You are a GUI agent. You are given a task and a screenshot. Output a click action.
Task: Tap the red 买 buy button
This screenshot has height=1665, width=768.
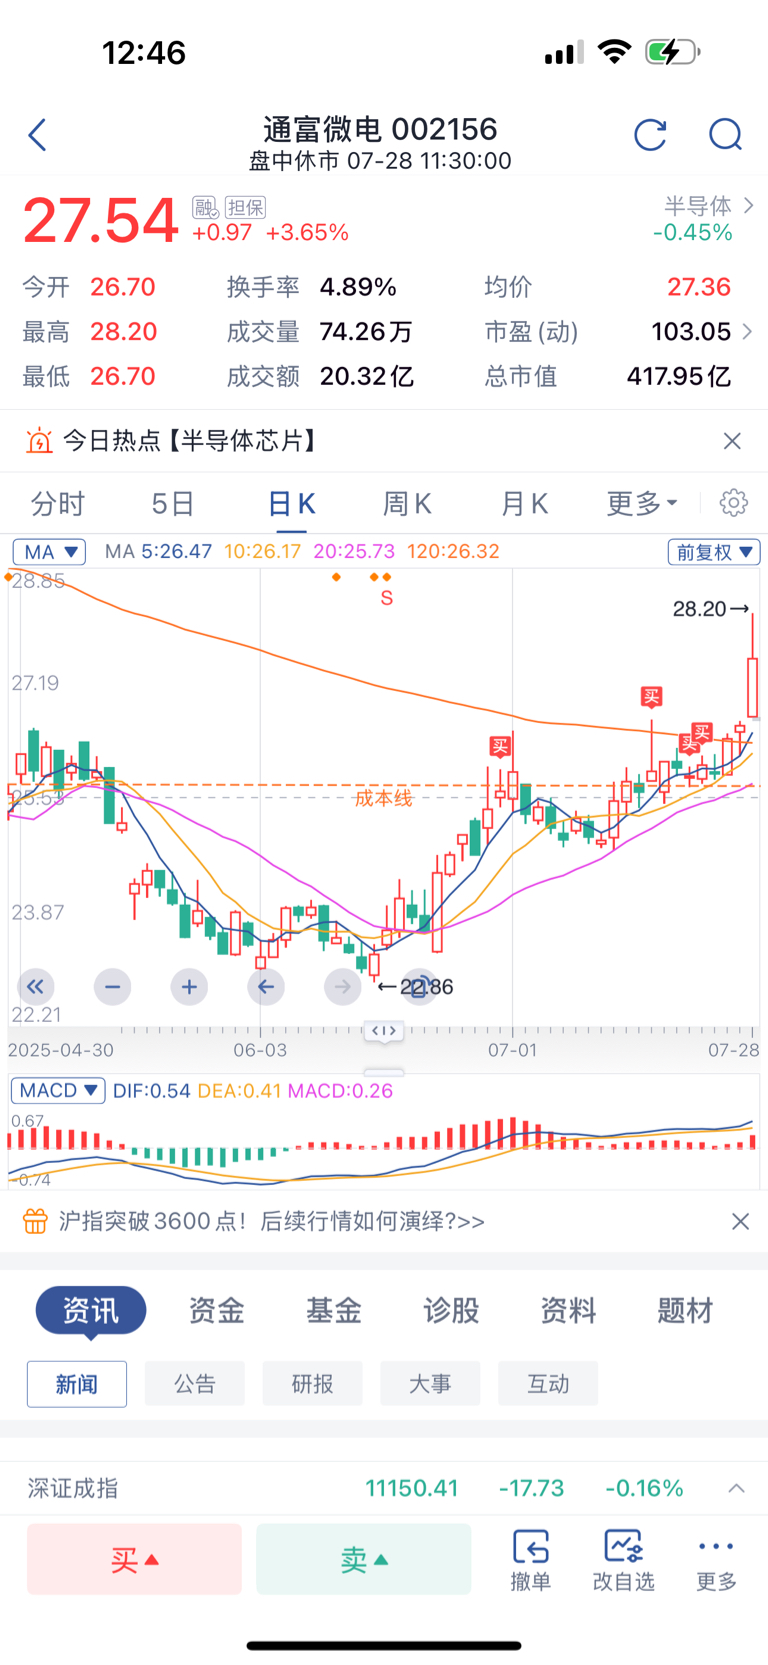[x=134, y=1559]
